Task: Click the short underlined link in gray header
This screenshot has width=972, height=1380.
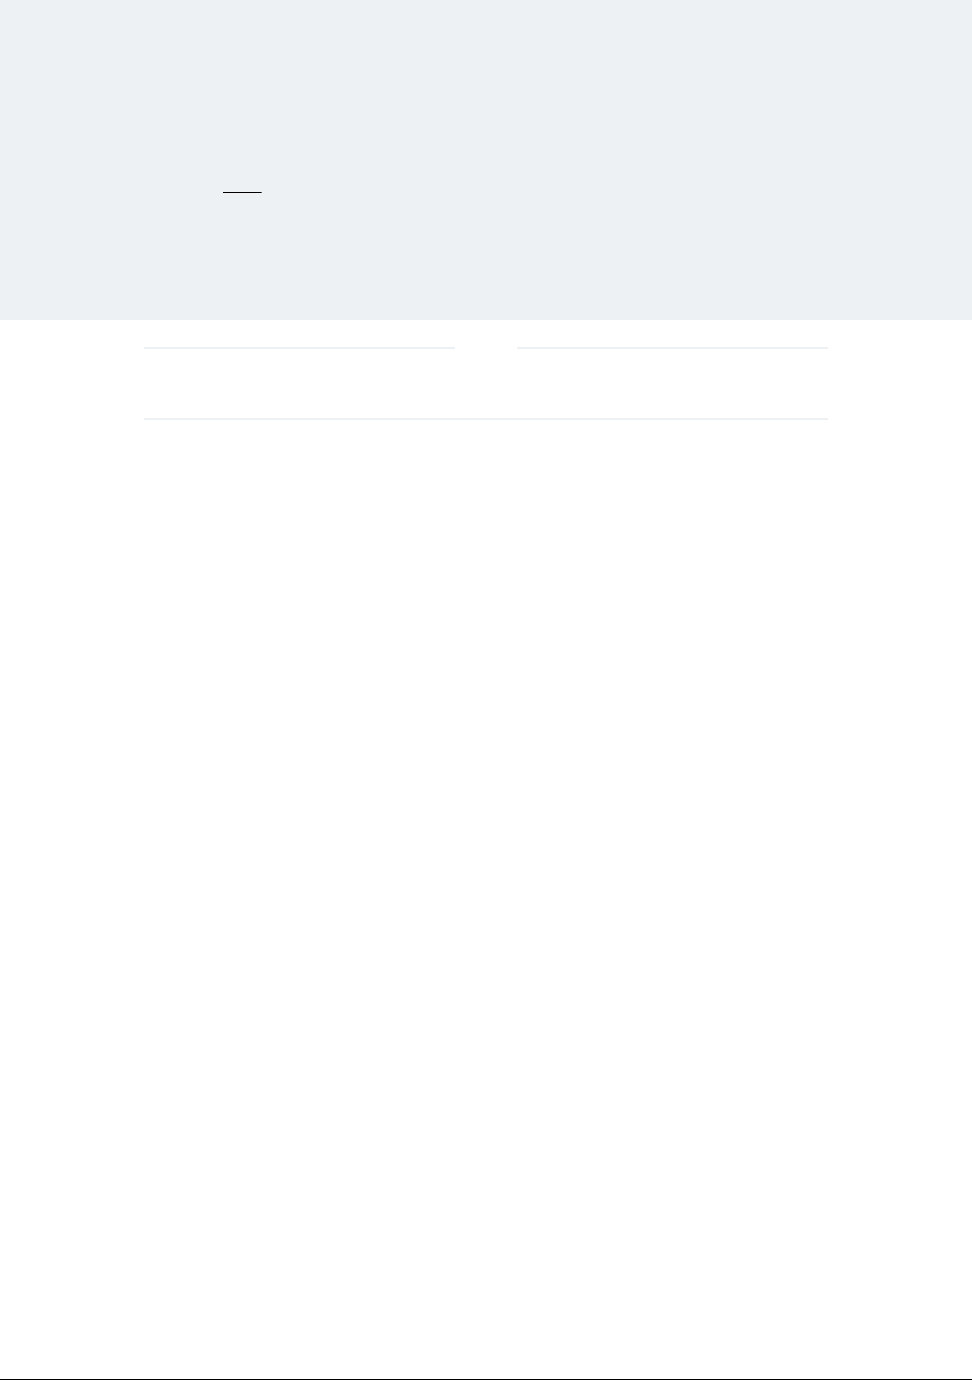Action: click(x=242, y=190)
